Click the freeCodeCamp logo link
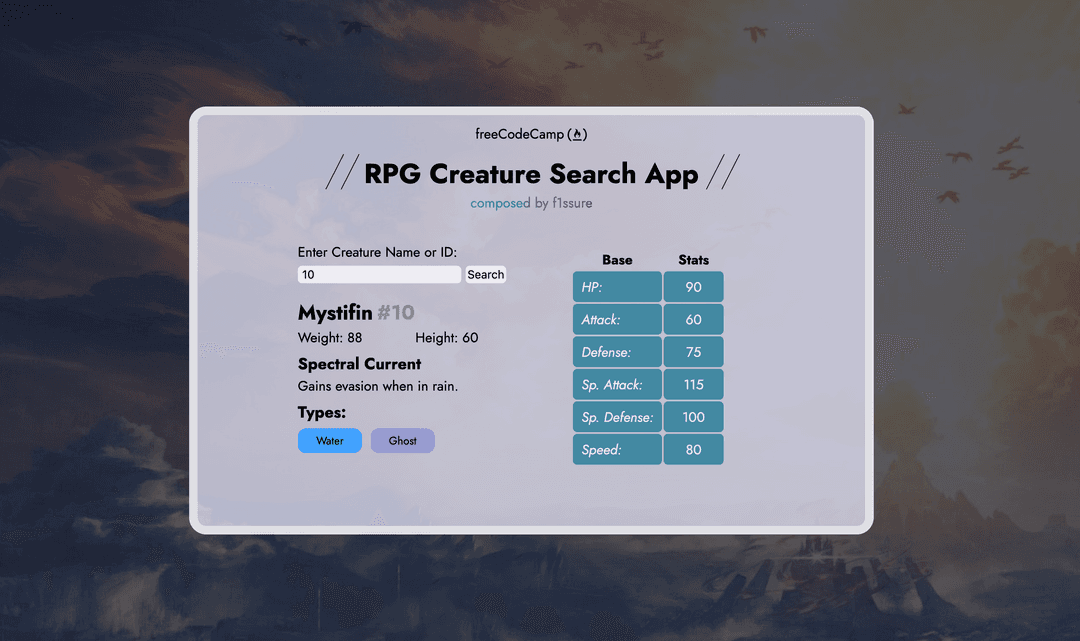 pyautogui.click(x=530, y=133)
